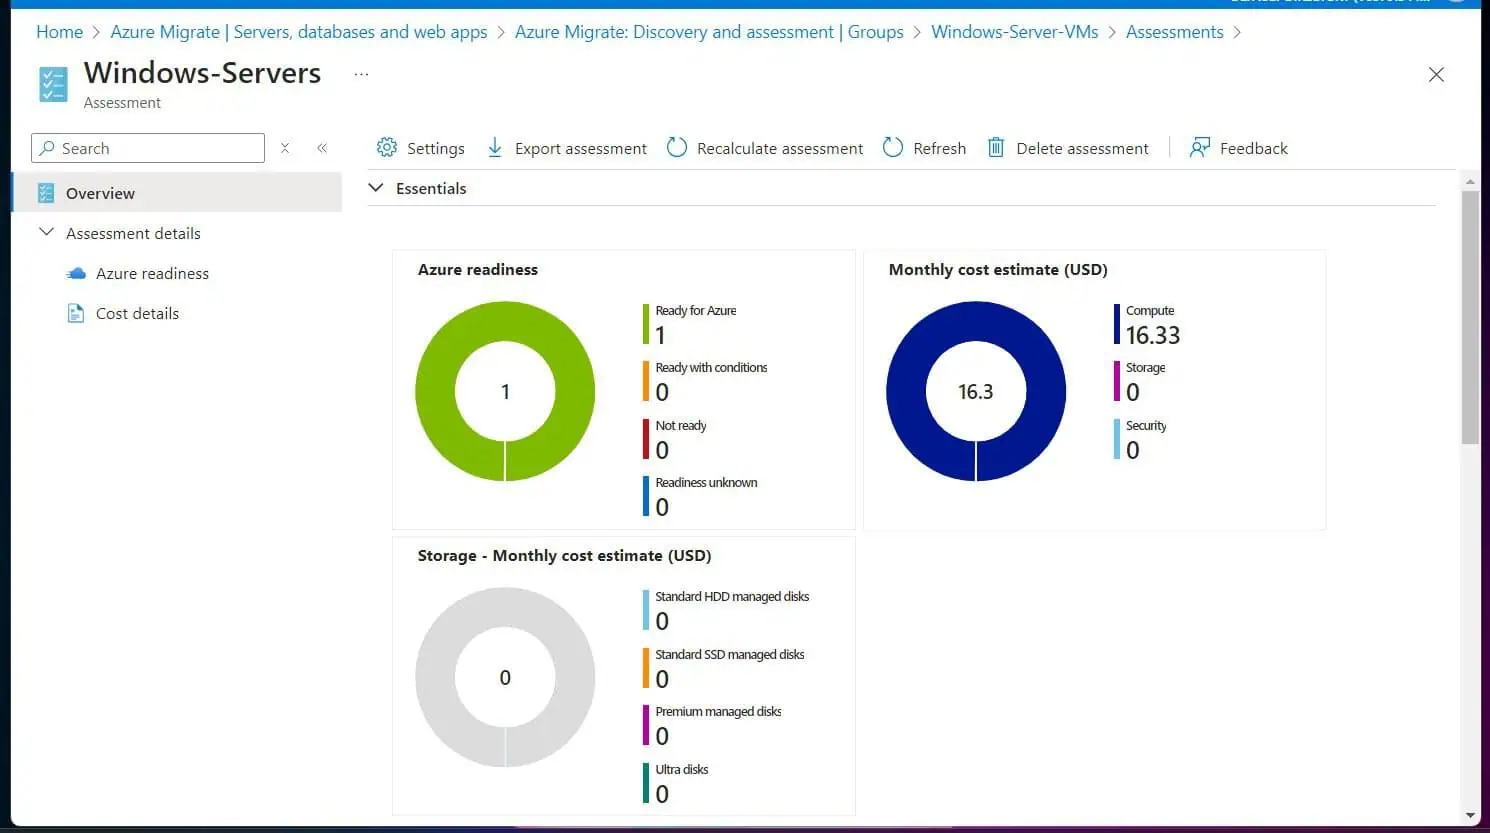
Task: Click the Feedback person icon
Action: 1199,148
